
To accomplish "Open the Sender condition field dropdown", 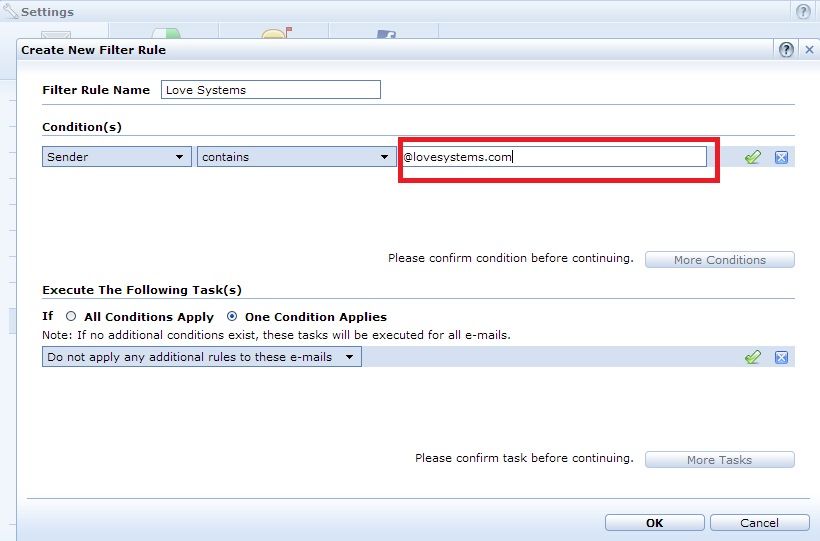I will pyautogui.click(x=117, y=156).
